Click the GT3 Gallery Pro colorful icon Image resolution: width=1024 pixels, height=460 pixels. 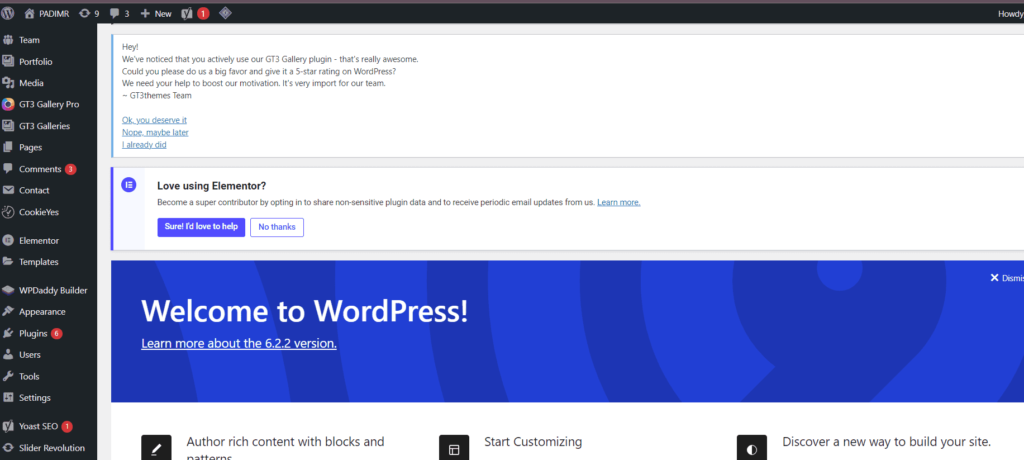coord(8,105)
